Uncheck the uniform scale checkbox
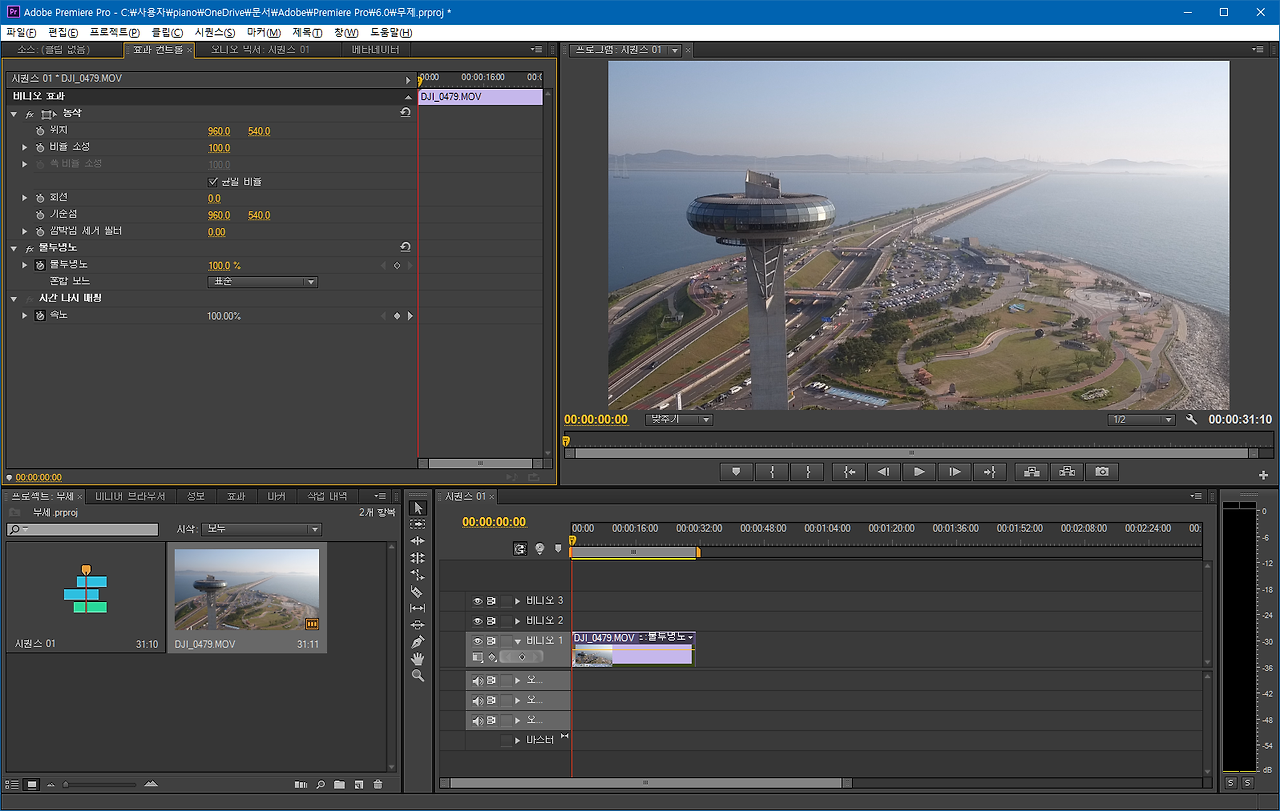 click(x=213, y=182)
